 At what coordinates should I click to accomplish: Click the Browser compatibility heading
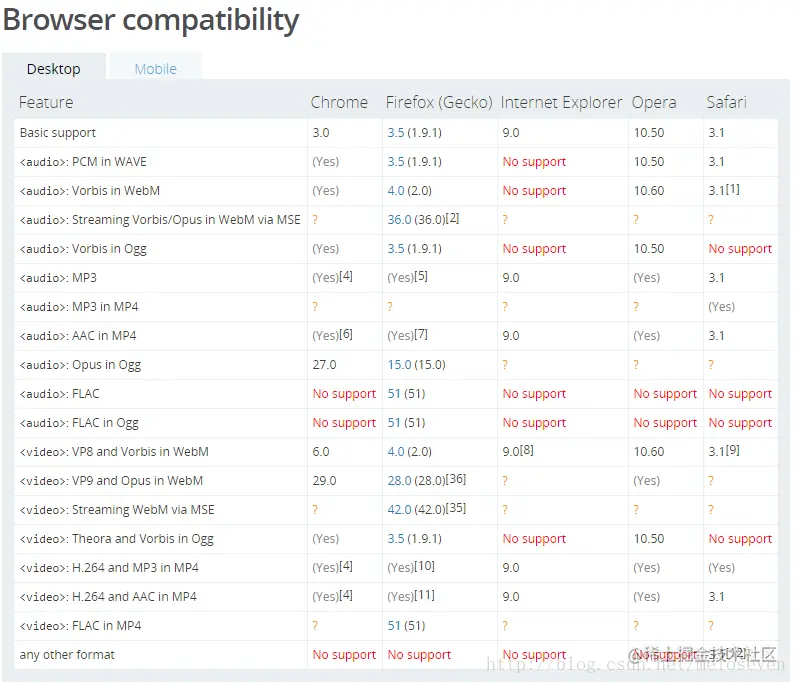coord(151,20)
